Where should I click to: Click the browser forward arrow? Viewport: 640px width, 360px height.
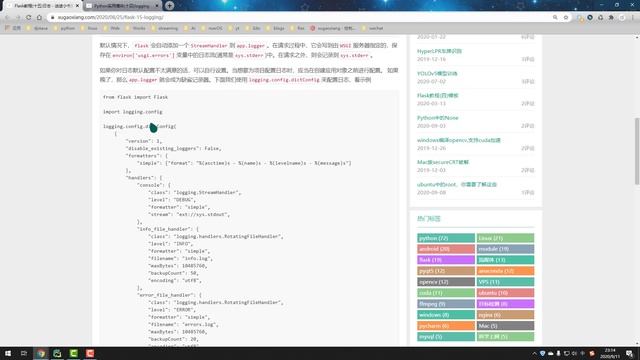(x=18, y=17)
